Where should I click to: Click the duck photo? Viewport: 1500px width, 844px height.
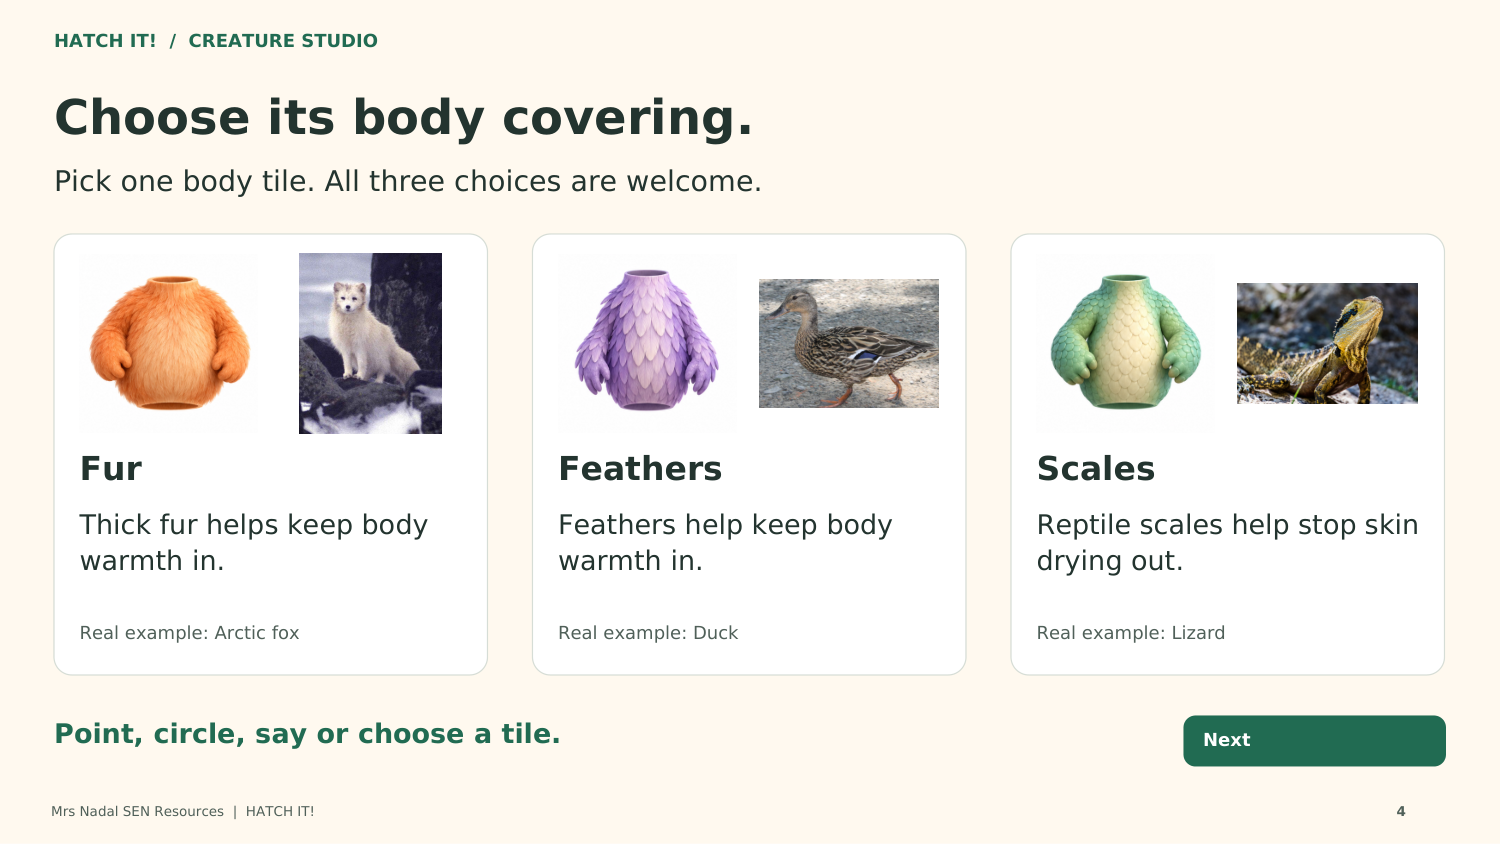click(849, 343)
